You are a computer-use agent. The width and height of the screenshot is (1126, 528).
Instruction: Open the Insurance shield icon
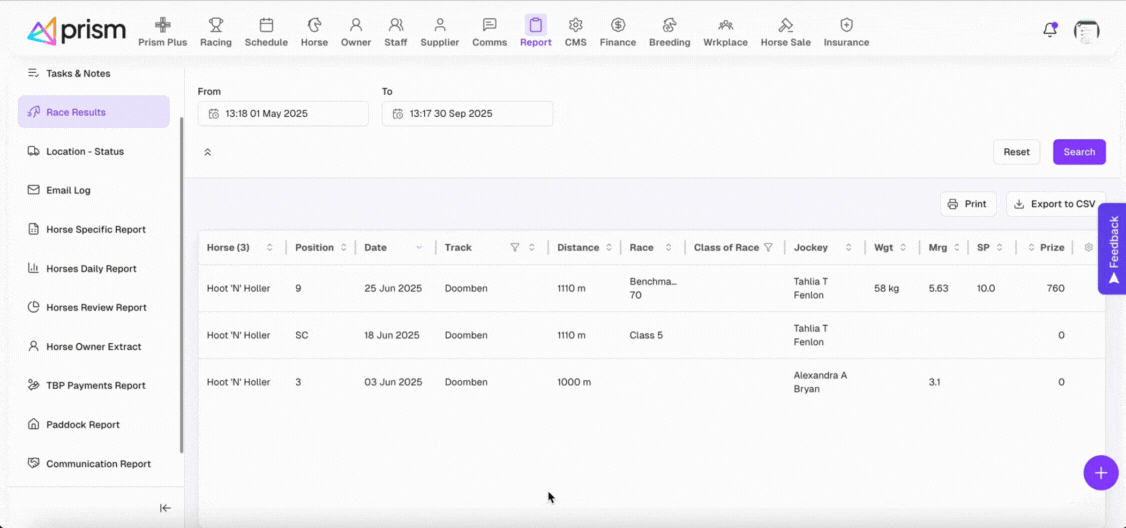pyautogui.click(x=846, y=25)
